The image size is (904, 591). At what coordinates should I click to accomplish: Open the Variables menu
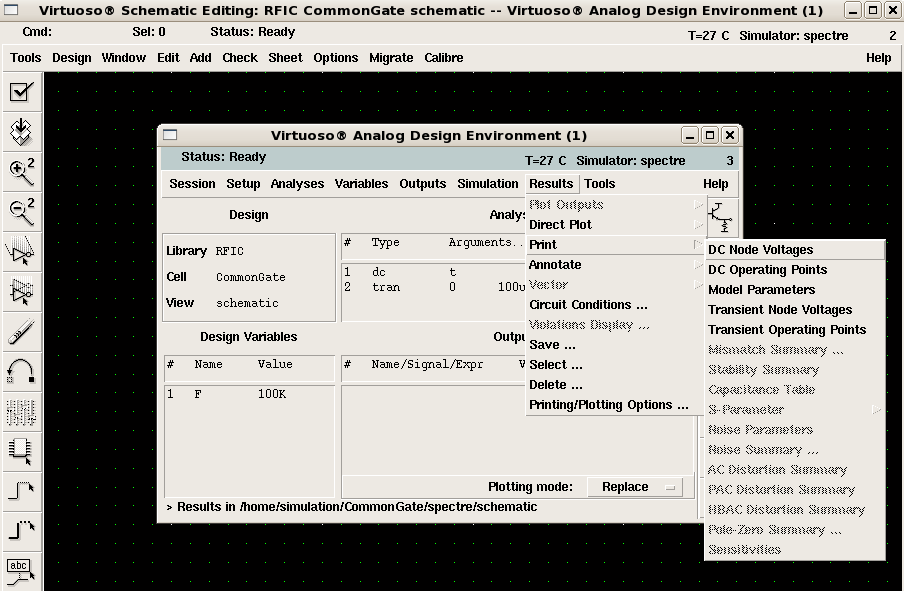pos(361,184)
